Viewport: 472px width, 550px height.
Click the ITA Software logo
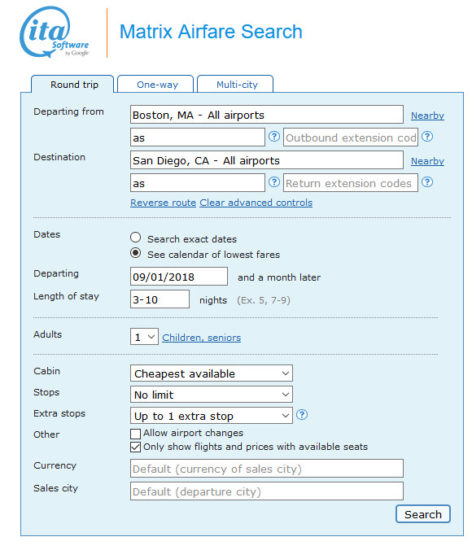click(54, 32)
